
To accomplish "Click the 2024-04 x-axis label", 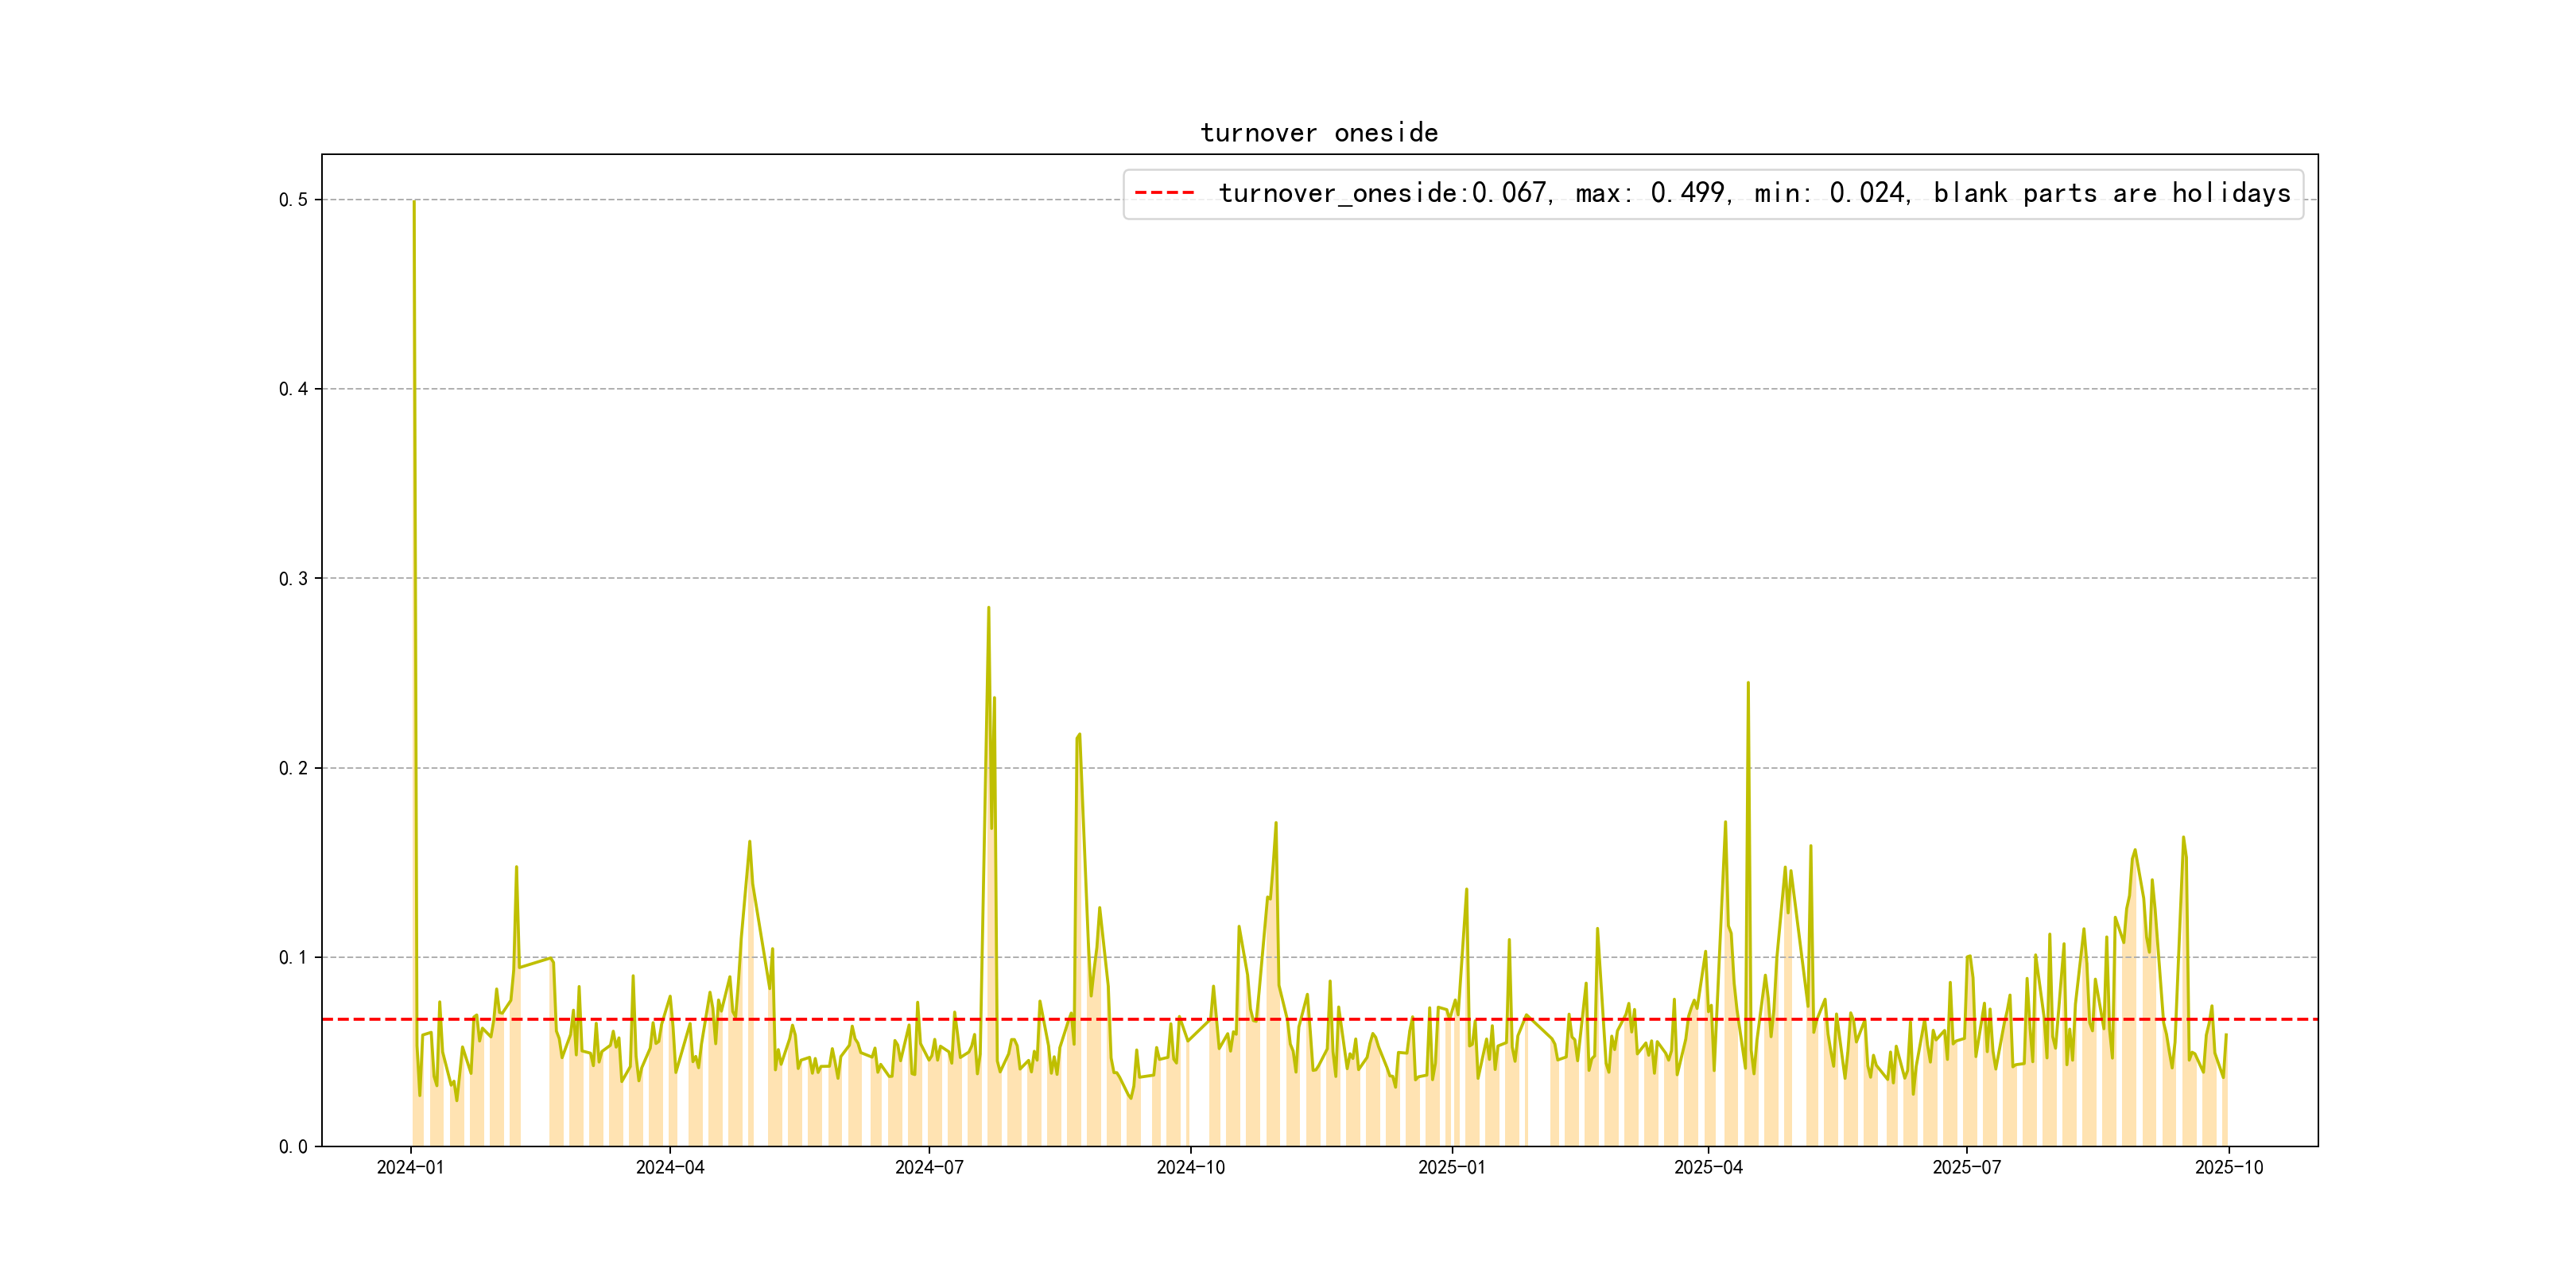I will 670,1167.
